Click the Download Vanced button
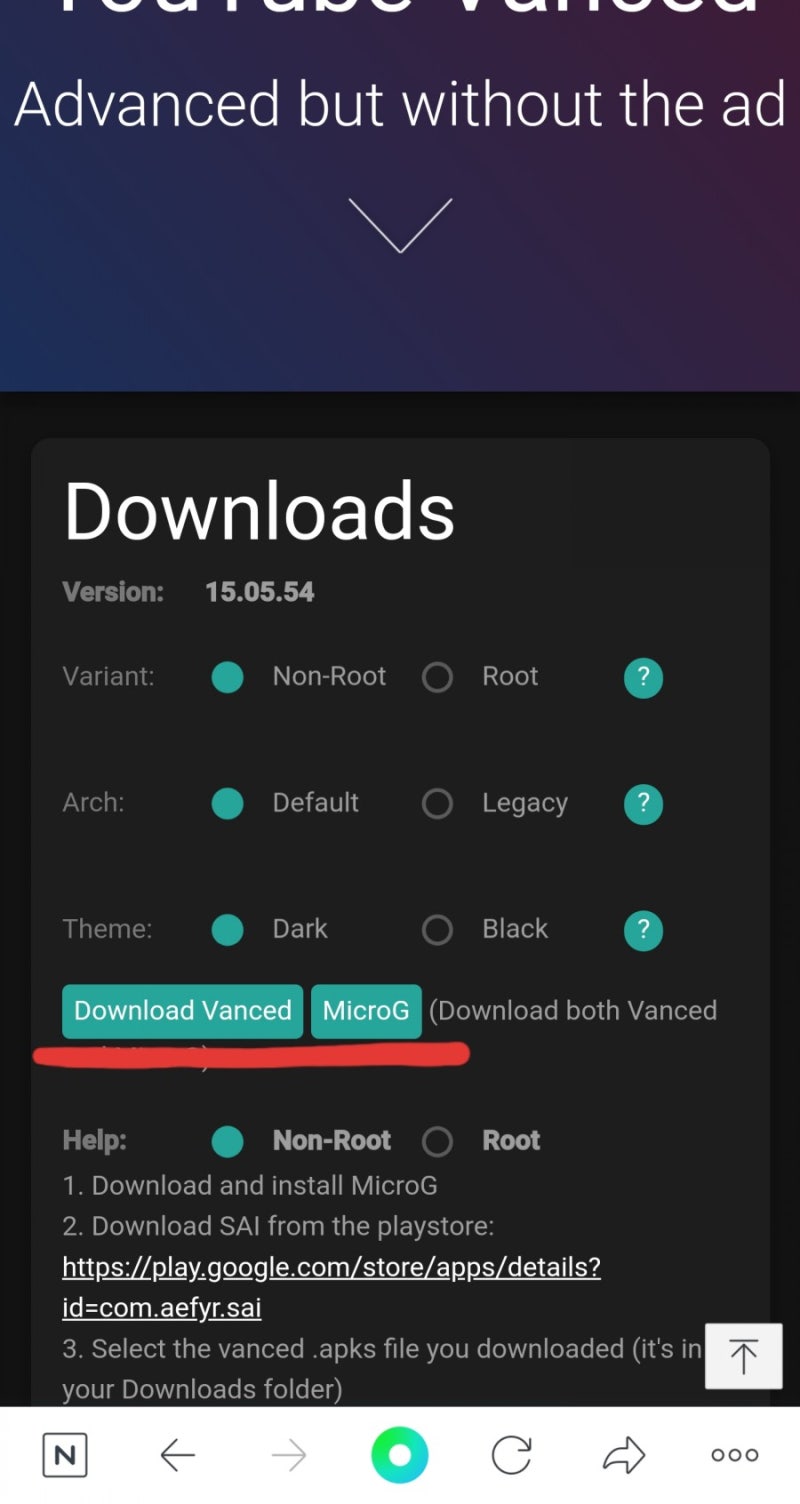Screen dimensions: 800x1504 183,1011
